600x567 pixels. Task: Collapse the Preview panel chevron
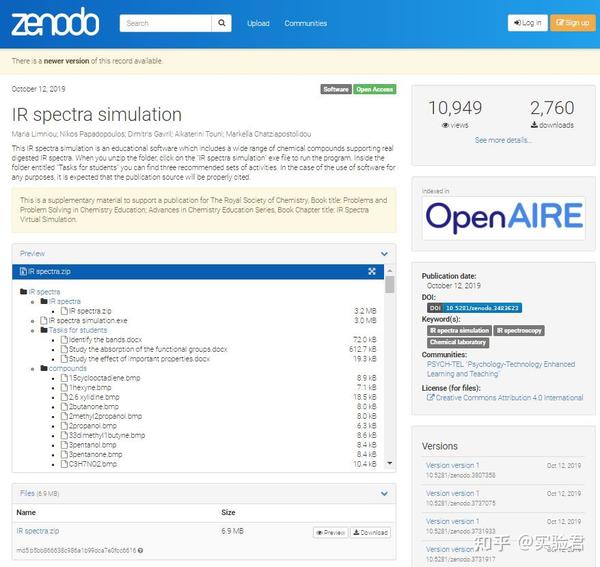pos(384,254)
